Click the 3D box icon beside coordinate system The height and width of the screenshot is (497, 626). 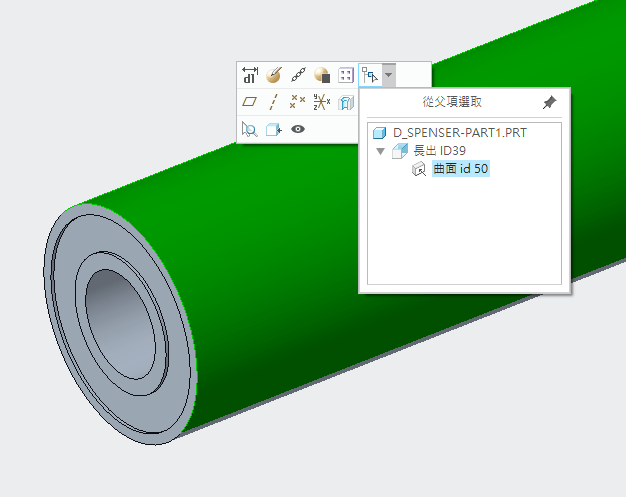pos(346,102)
